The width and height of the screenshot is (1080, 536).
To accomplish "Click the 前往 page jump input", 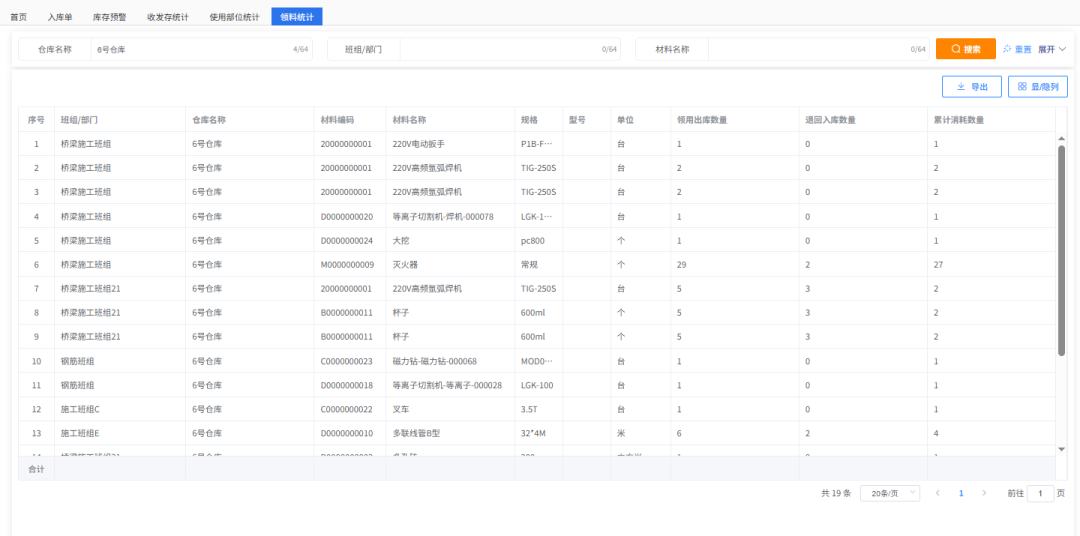I will [1041, 493].
